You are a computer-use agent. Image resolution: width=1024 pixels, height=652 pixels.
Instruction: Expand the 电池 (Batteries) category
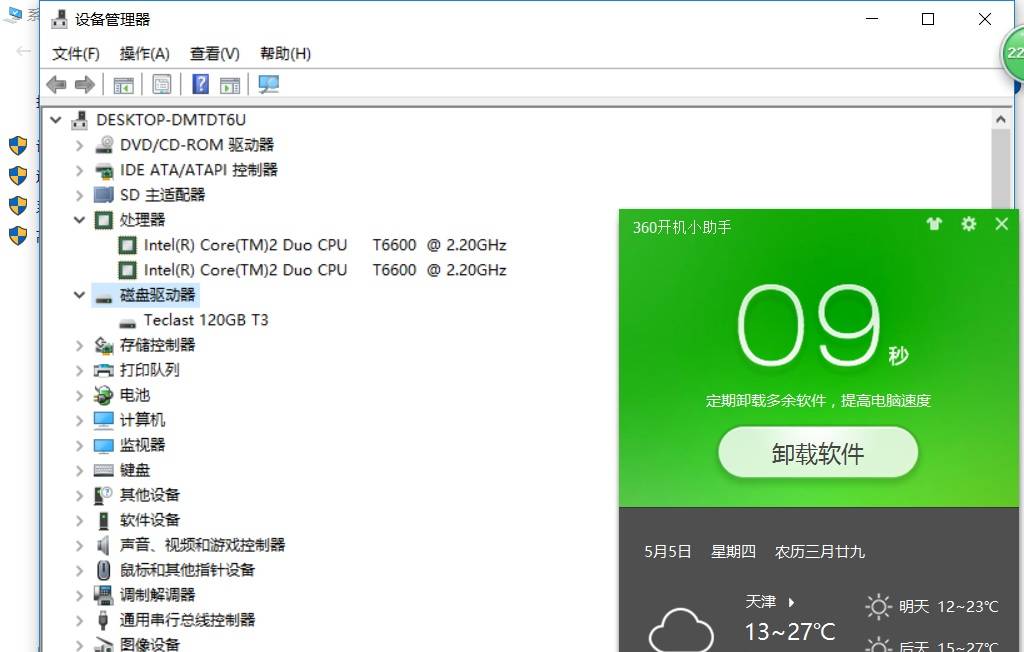[79, 395]
